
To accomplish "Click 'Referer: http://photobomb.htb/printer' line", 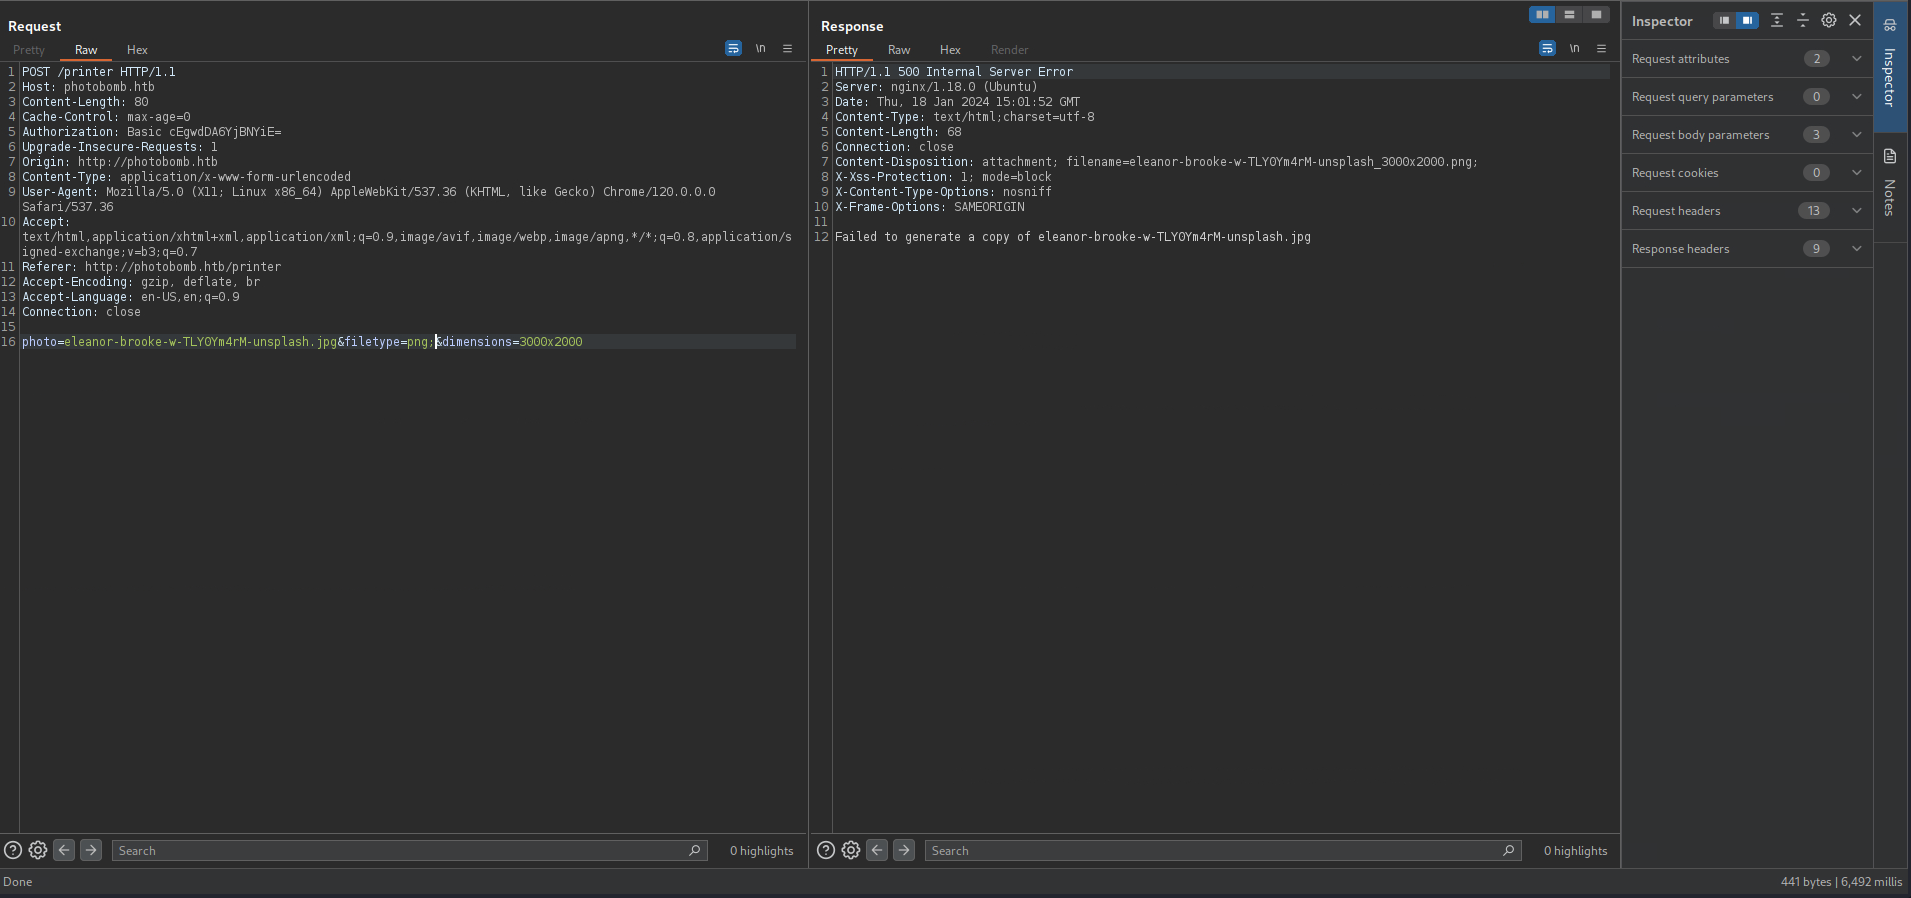I will [x=152, y=267].
